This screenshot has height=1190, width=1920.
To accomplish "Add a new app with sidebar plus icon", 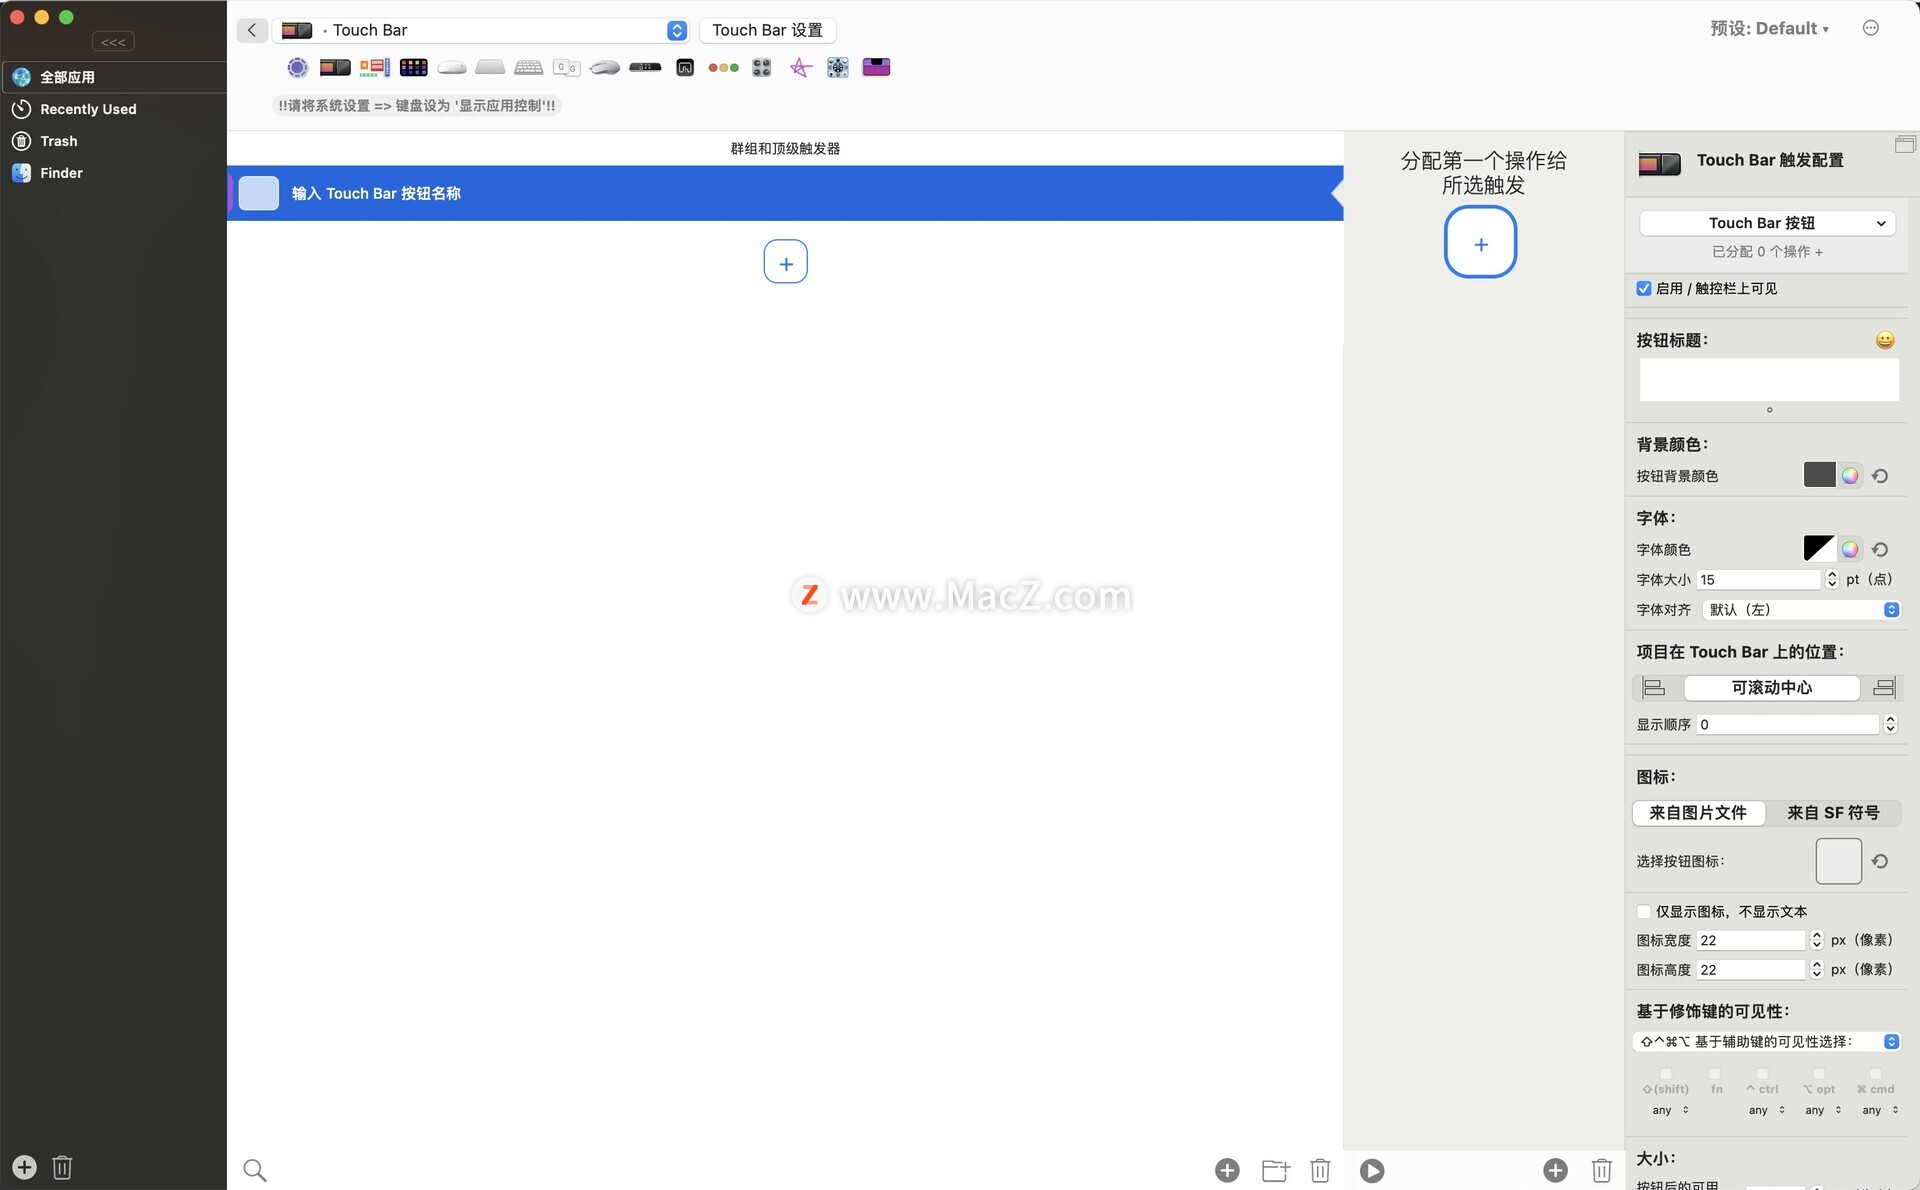I will tap(24, 1167).
